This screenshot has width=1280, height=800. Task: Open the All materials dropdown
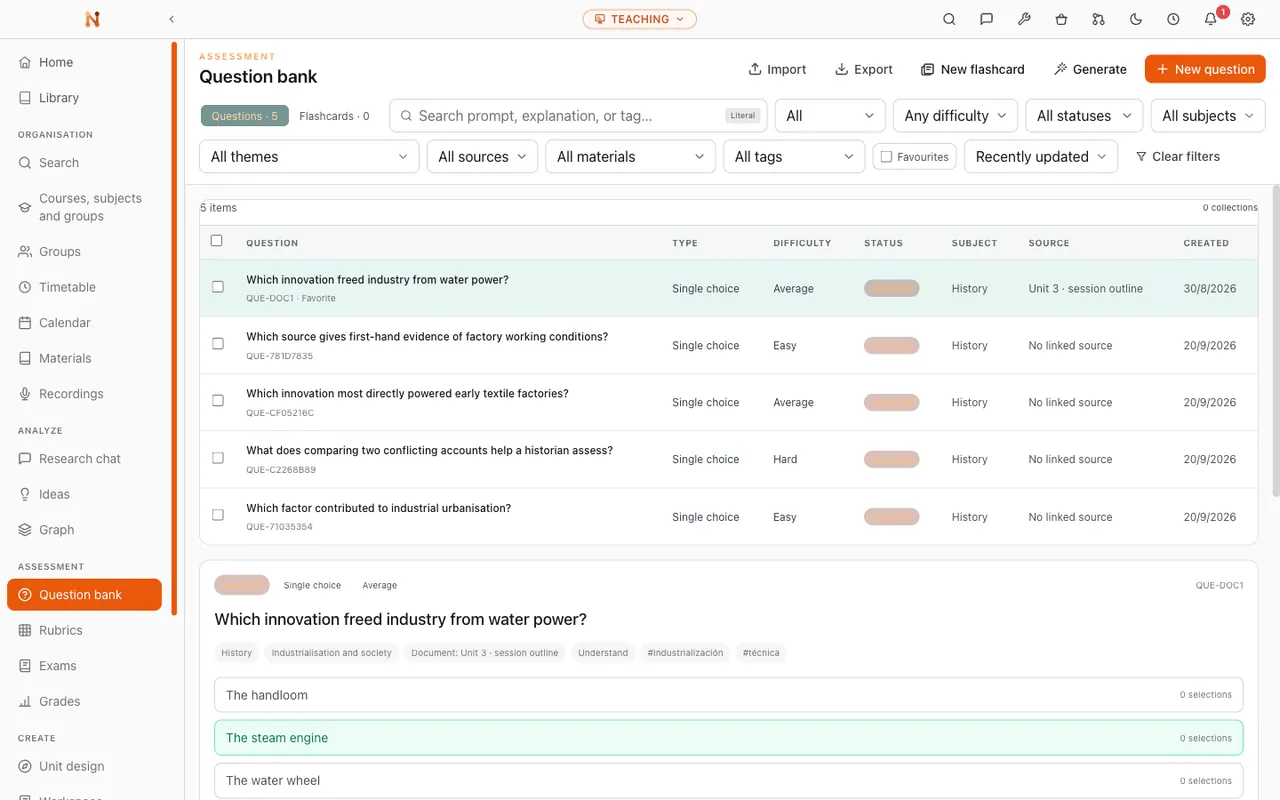(x=630, y=157)
